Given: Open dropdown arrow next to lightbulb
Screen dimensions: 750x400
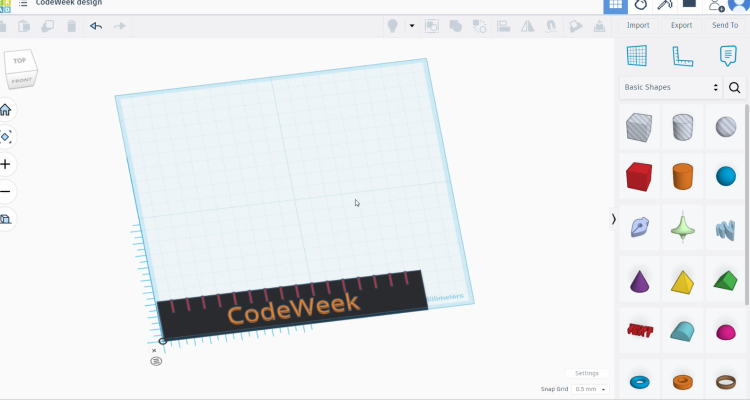Looking at the screenshot, I should [x=412, y=26].
